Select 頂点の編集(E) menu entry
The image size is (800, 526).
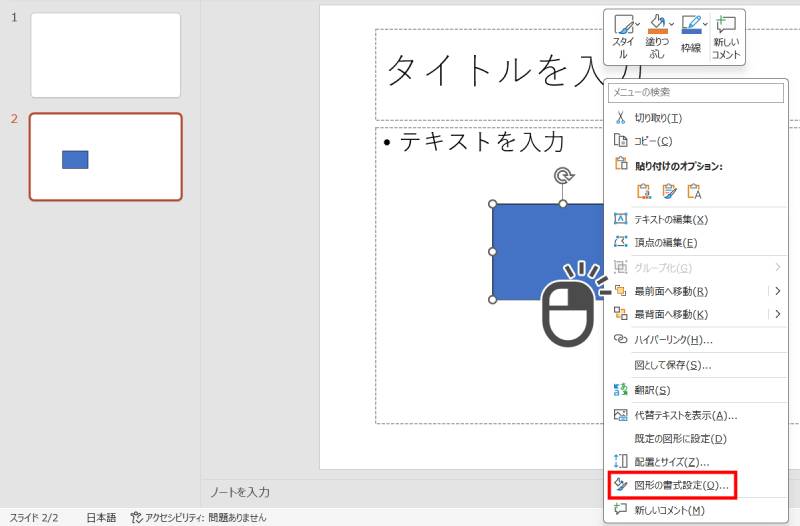click(695, 242)
